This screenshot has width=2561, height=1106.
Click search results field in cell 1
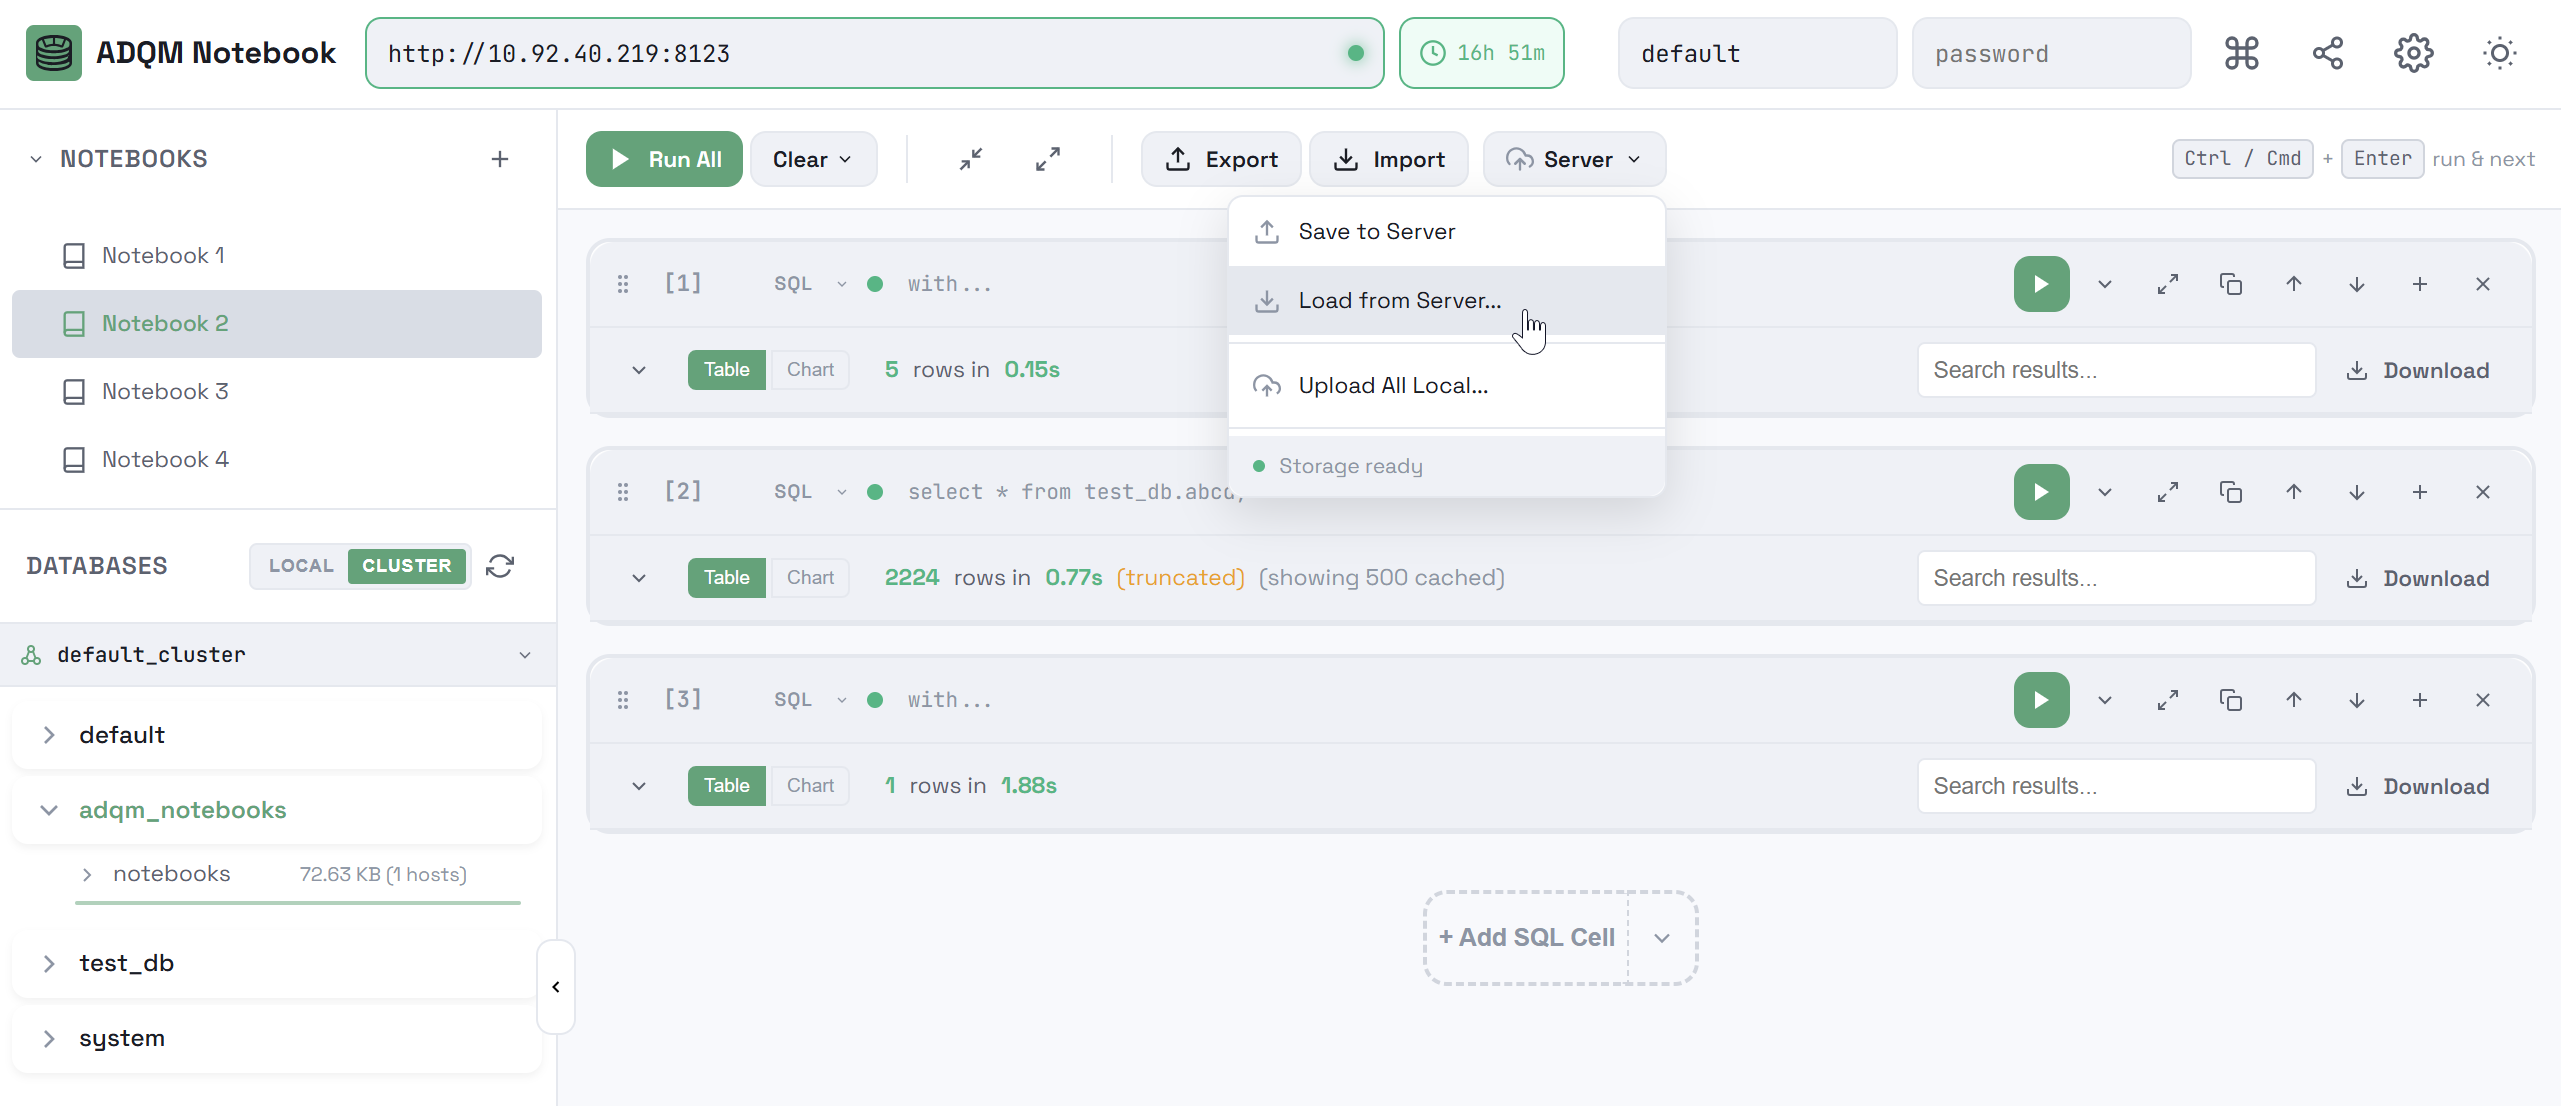pos(2115,370)
